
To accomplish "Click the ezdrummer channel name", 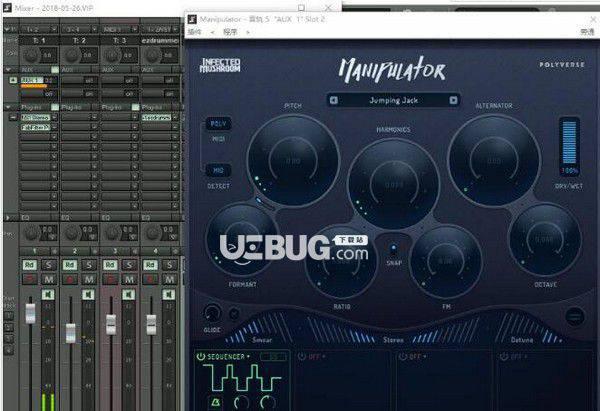I will pyautogui.click(x=160, y=40).
